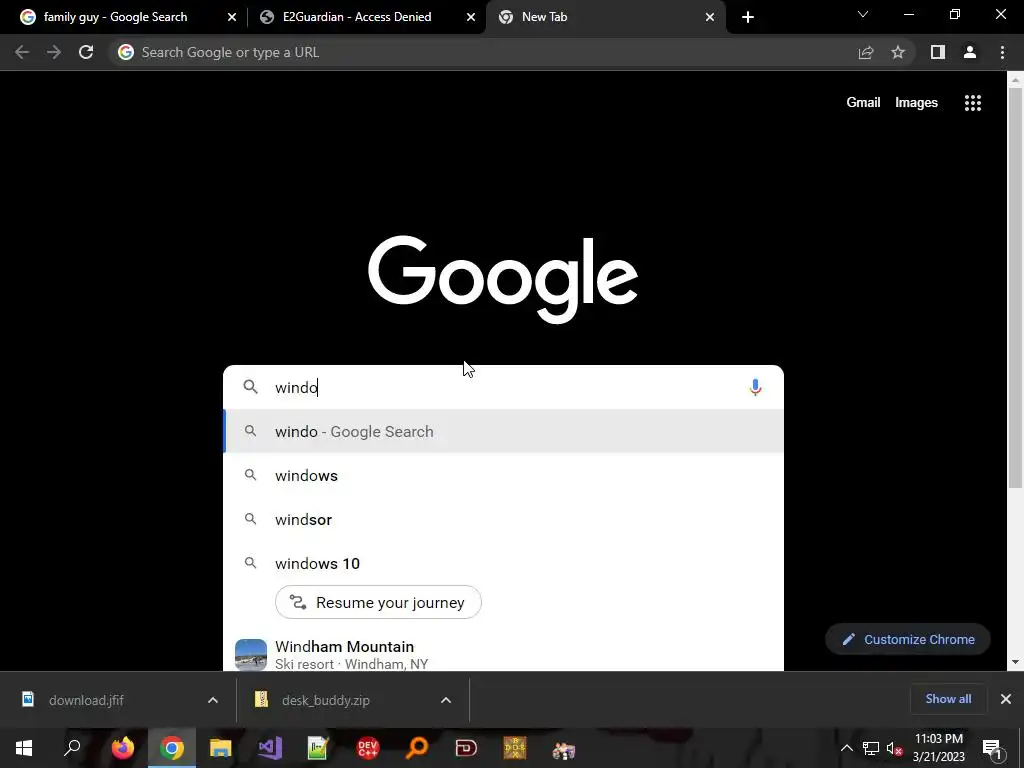
Task: Switch to Chrome in the taskbar
Action: tap(172, 748)
